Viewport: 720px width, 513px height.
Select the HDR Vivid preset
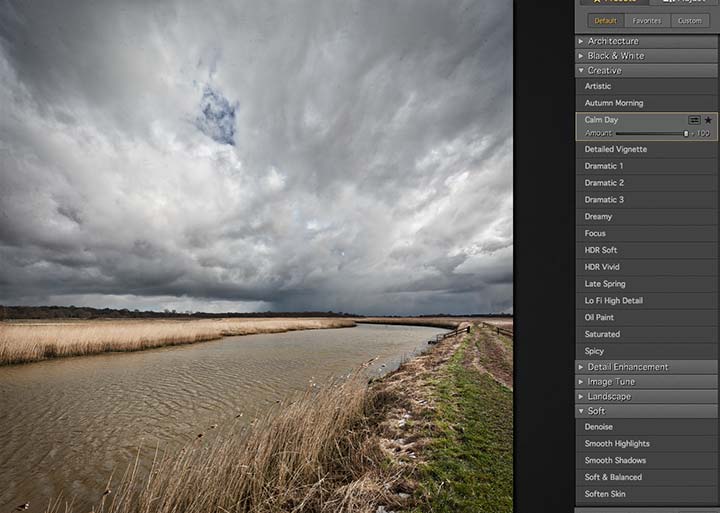tap(646, 267)
